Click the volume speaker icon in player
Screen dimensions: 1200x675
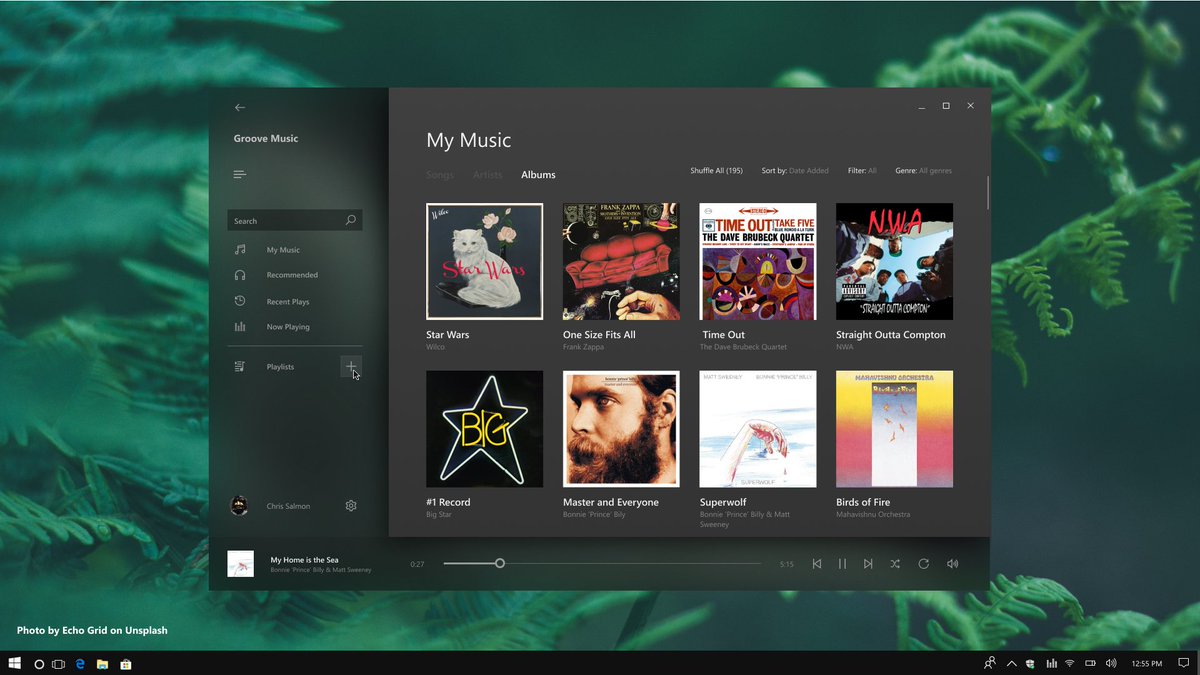(x=952, y=564)
